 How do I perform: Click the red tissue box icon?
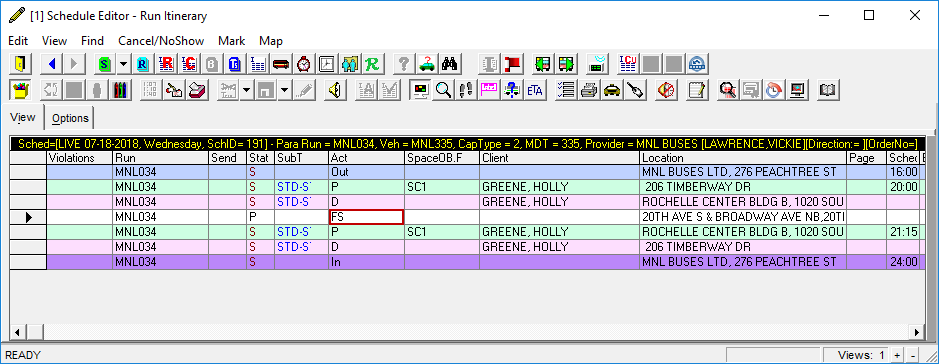coord(198,90)
